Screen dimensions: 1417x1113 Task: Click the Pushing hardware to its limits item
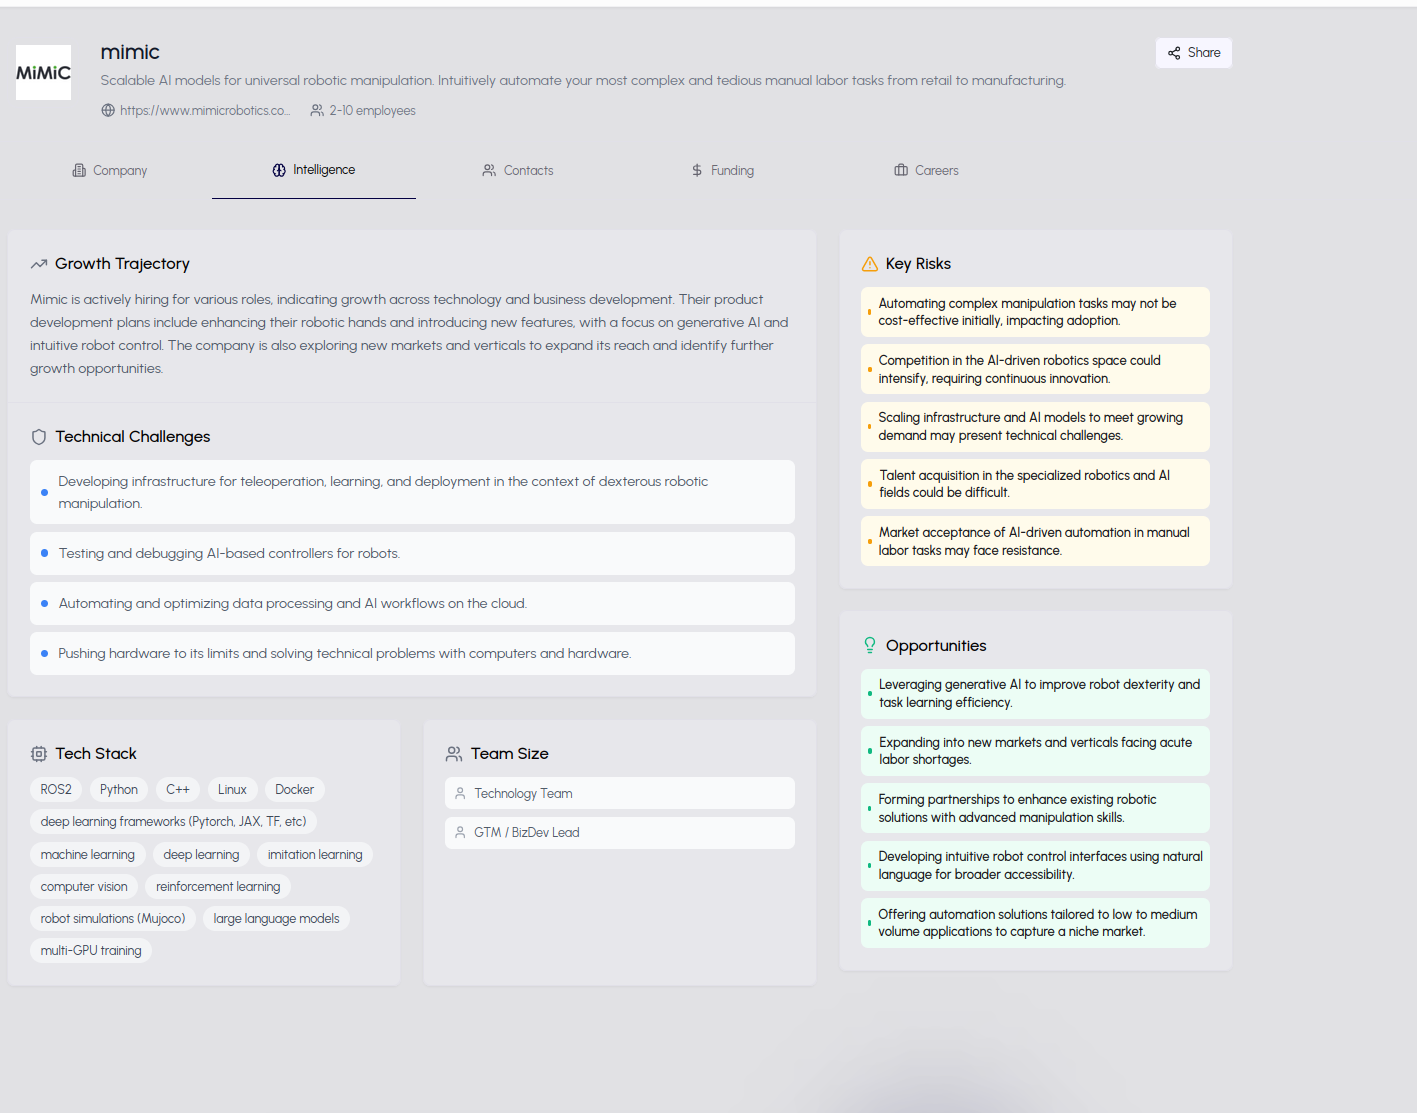tap(412, 653)
